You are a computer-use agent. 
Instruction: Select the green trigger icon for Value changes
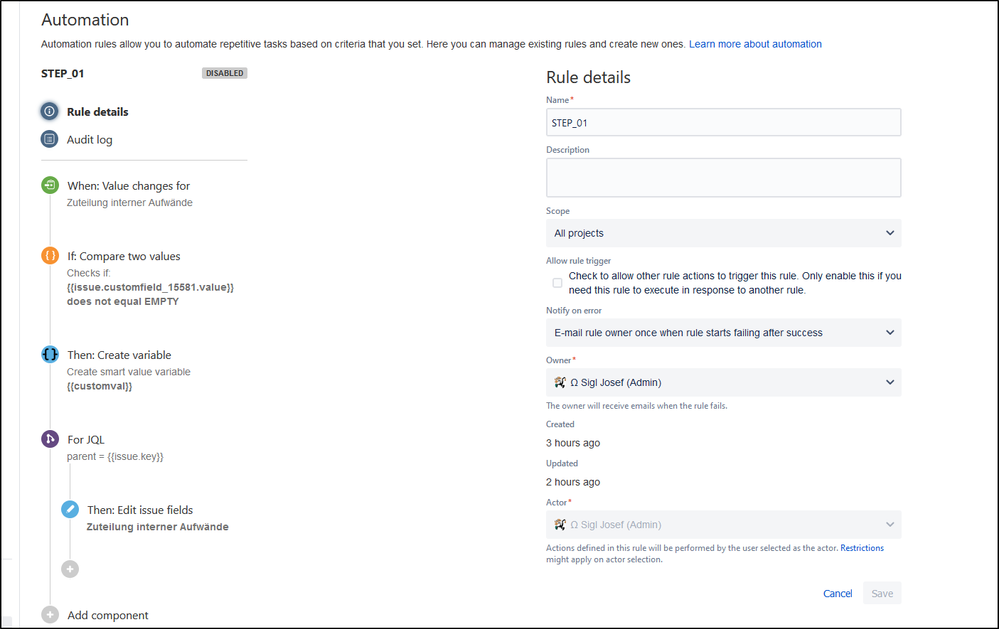(50, 185)
